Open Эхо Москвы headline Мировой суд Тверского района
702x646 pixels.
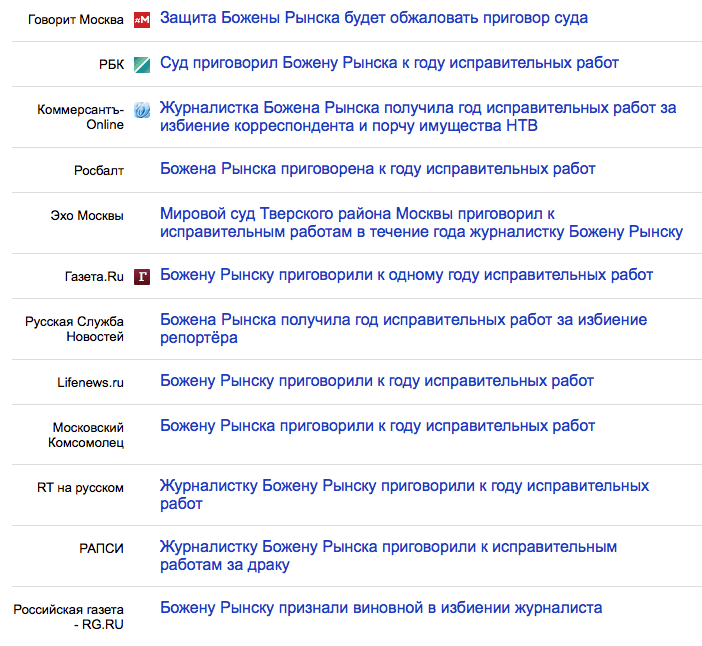click(x=421, y=223)
